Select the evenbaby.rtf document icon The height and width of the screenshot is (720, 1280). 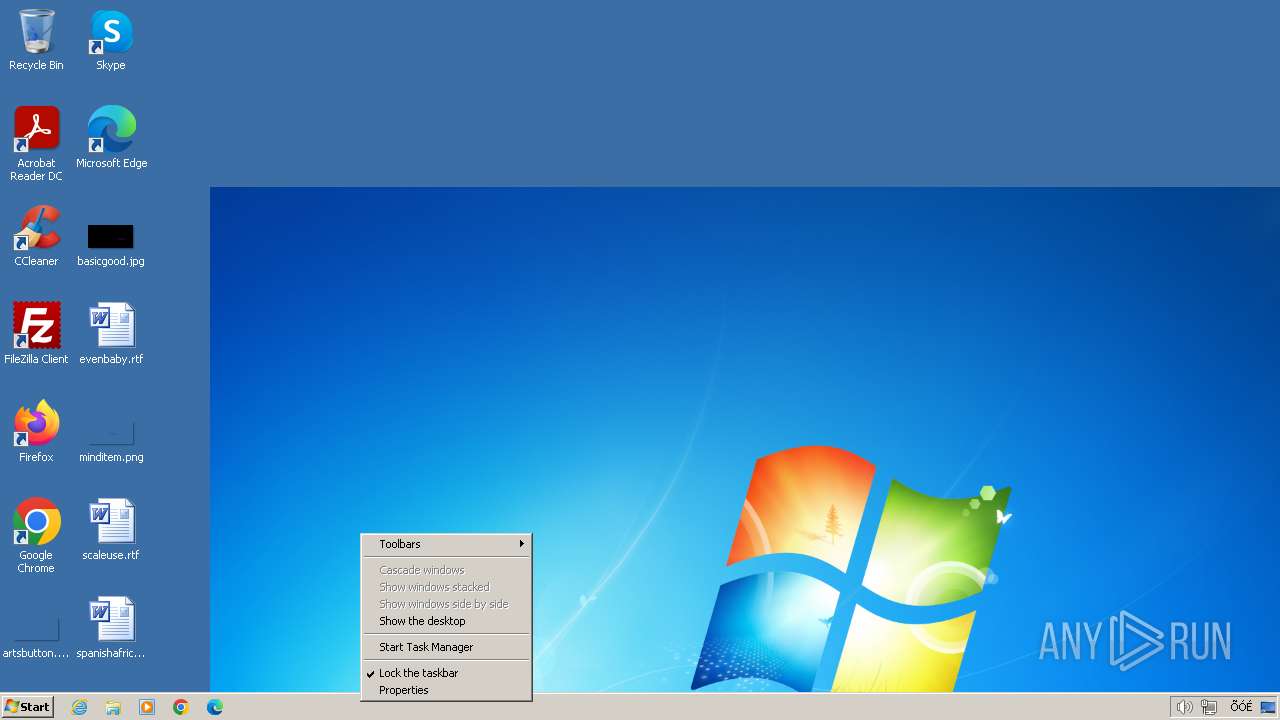pyautogui.click(x=111, y=334)
